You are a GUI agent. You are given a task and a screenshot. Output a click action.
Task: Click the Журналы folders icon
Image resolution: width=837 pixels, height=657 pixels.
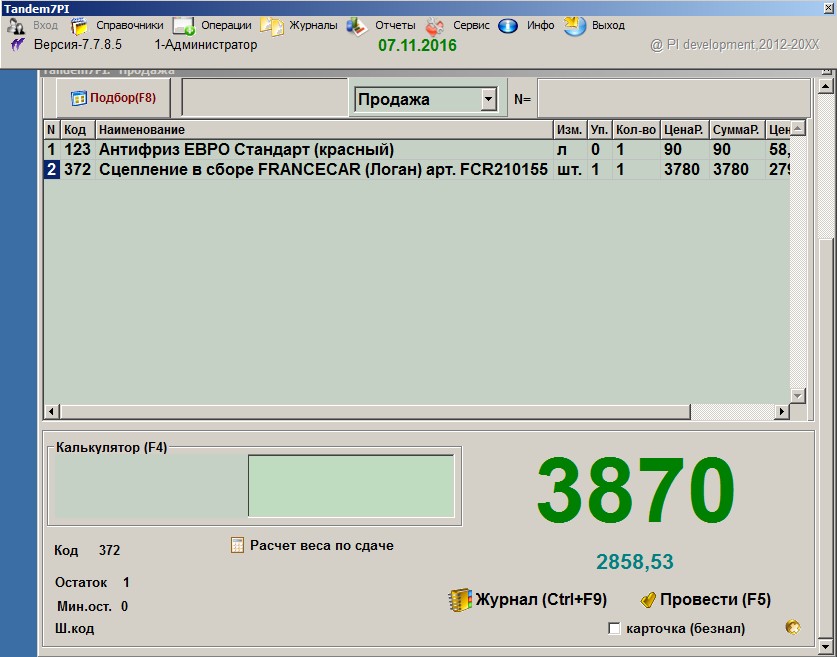click(x=272, y=26)
